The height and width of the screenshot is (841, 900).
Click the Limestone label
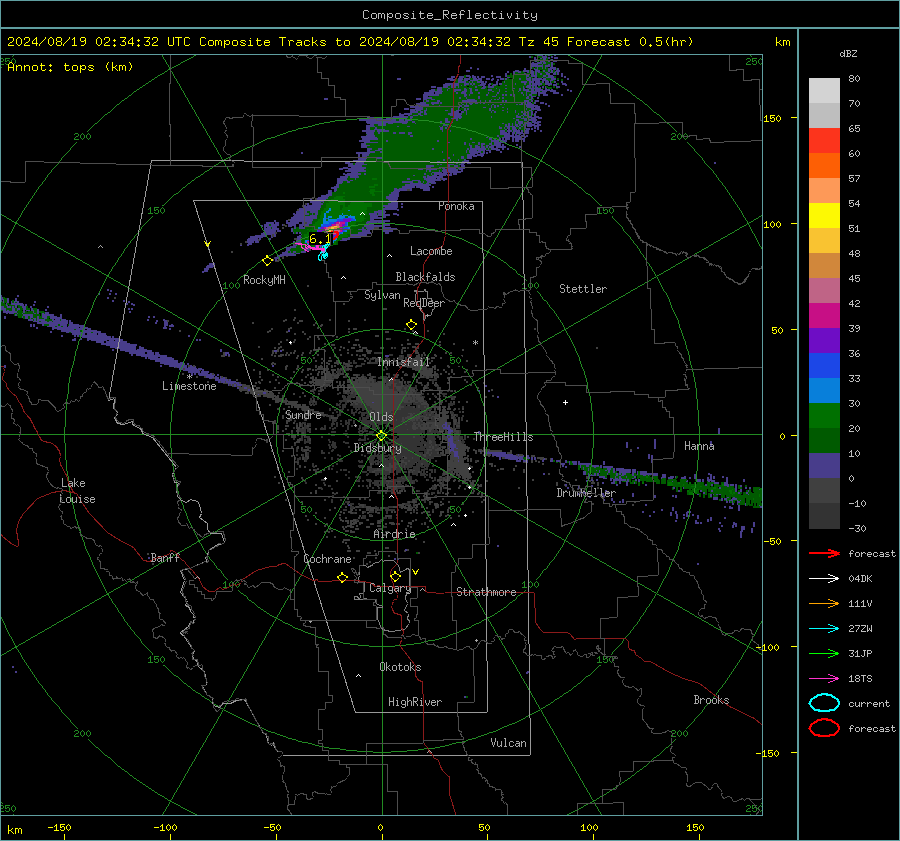[189, 386]
